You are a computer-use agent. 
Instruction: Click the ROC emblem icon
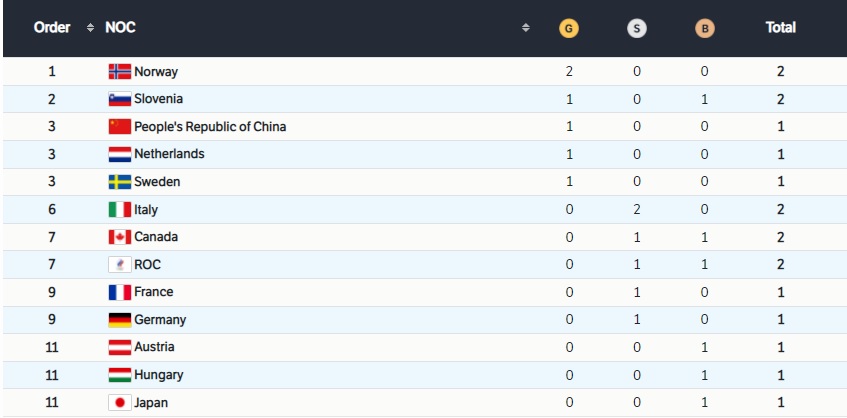pos(119,265)
